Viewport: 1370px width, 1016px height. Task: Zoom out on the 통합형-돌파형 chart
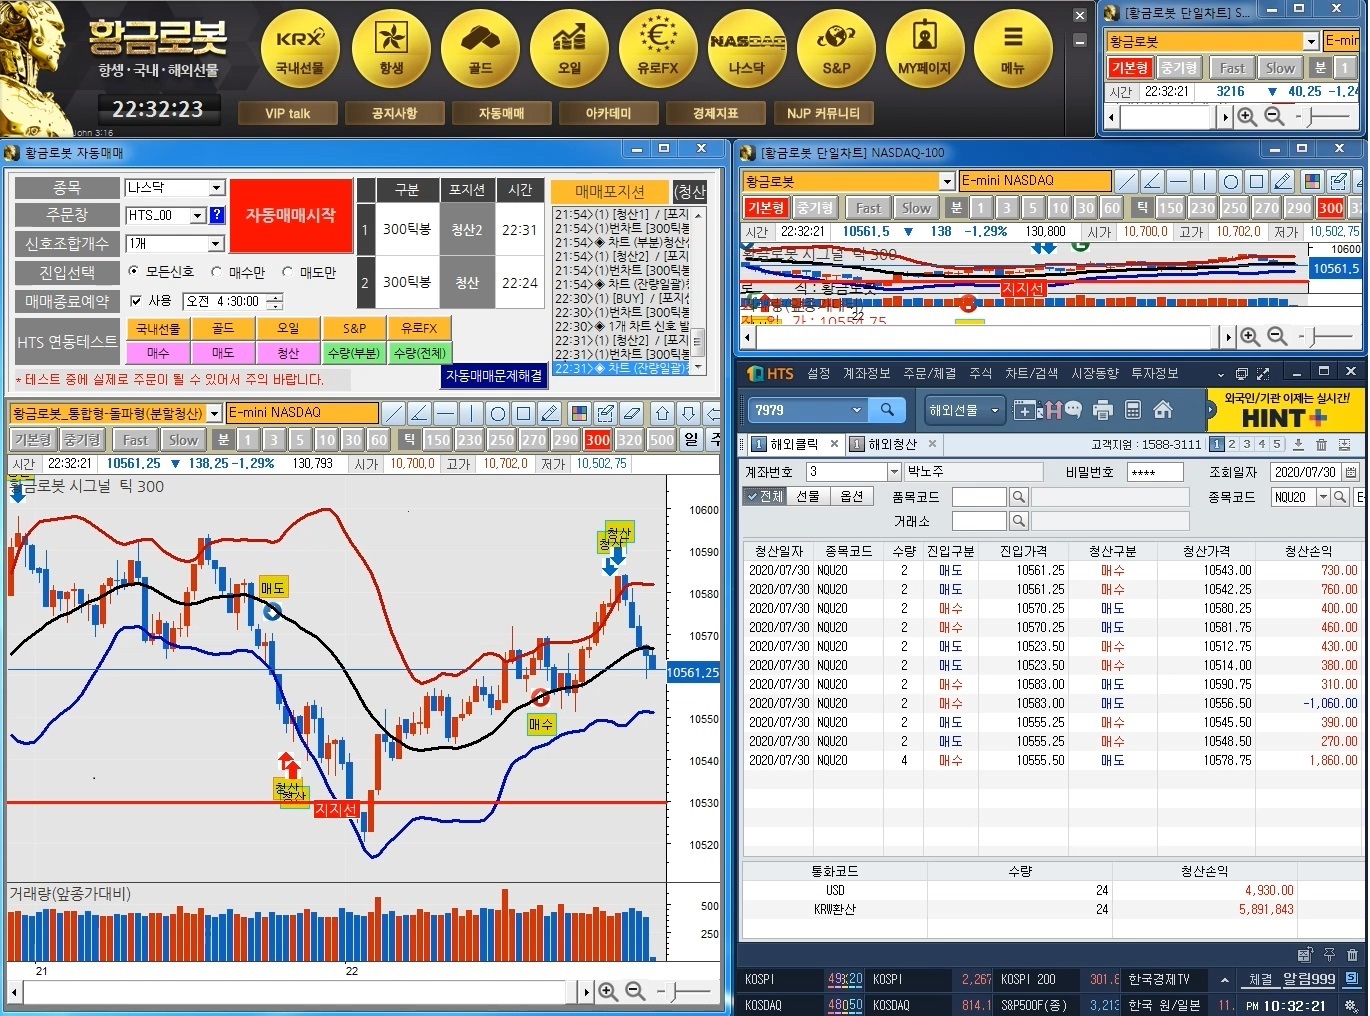coord(635,991)
